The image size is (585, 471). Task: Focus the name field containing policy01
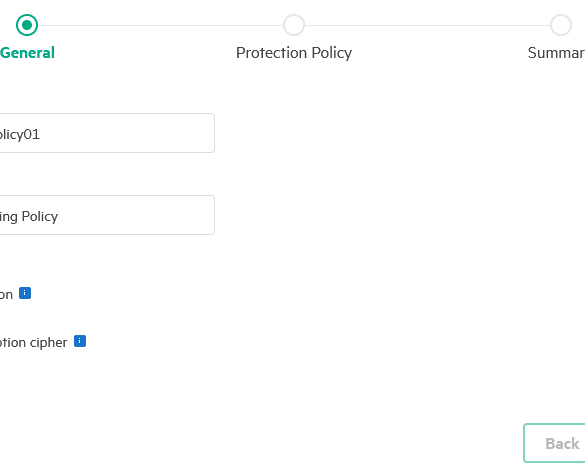107,133
